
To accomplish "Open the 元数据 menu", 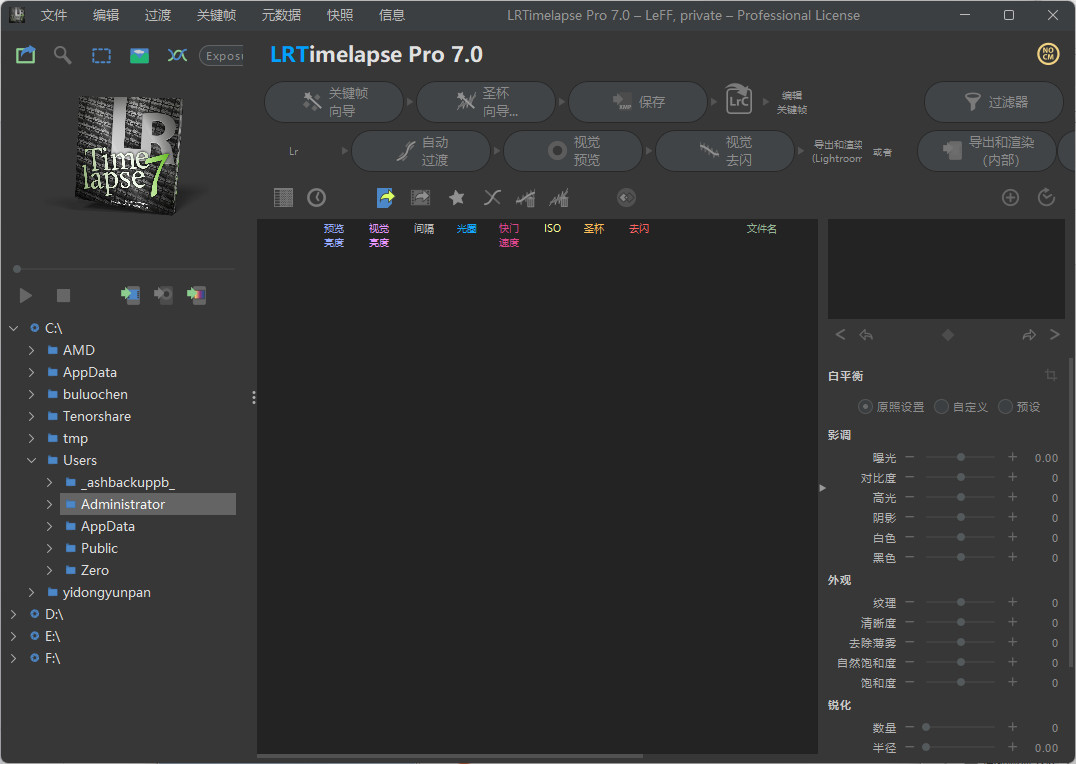I will point(281,15).
